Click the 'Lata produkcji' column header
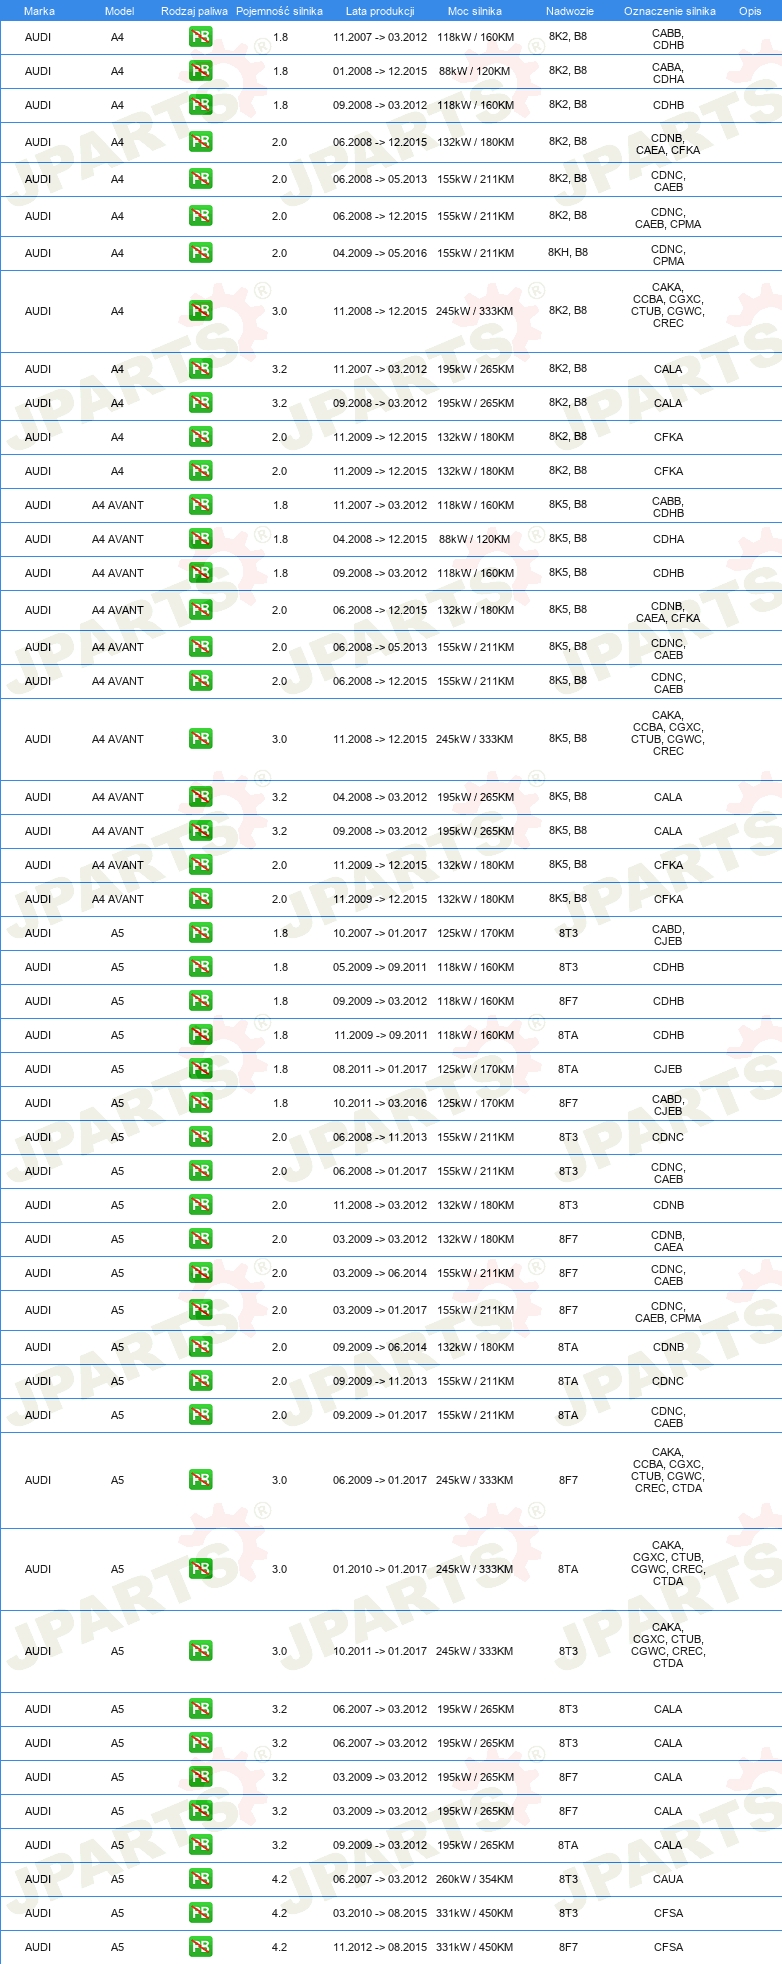 [x=380, y=11]
